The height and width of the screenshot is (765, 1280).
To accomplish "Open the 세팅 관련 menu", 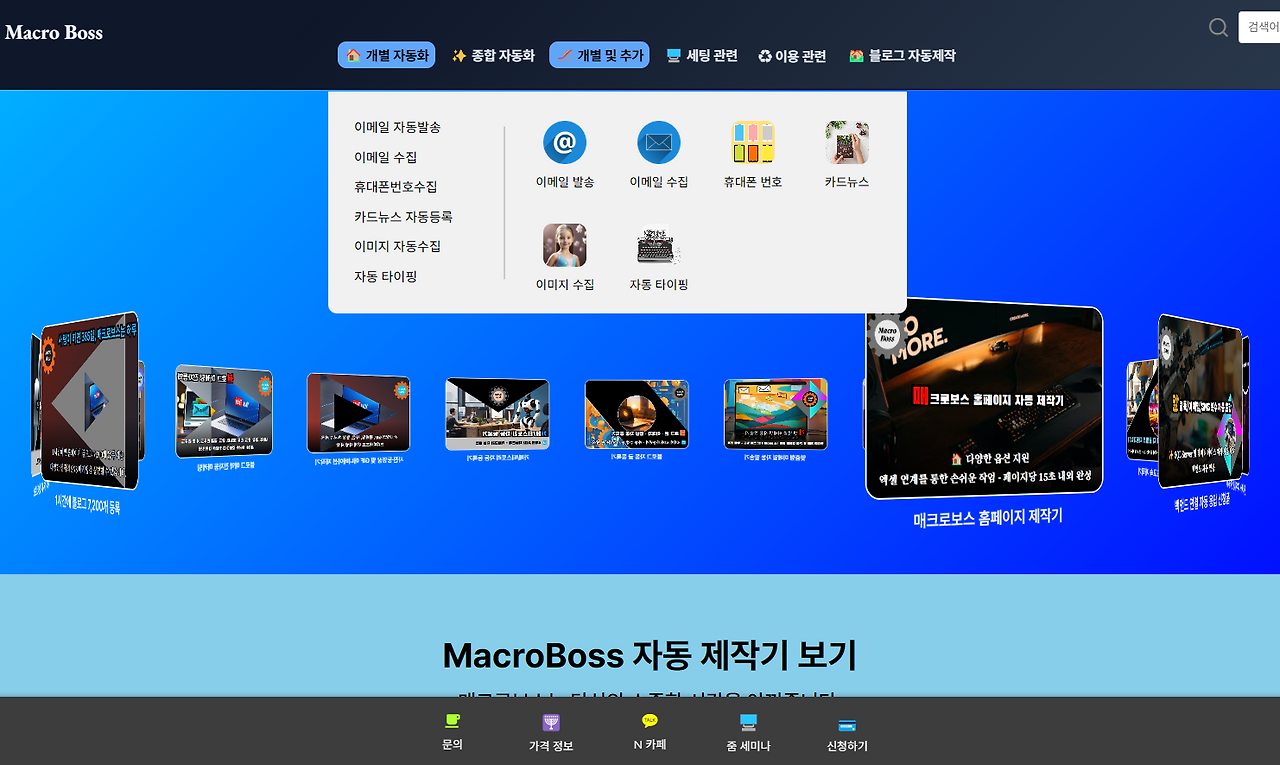I will tap(701, 55).
